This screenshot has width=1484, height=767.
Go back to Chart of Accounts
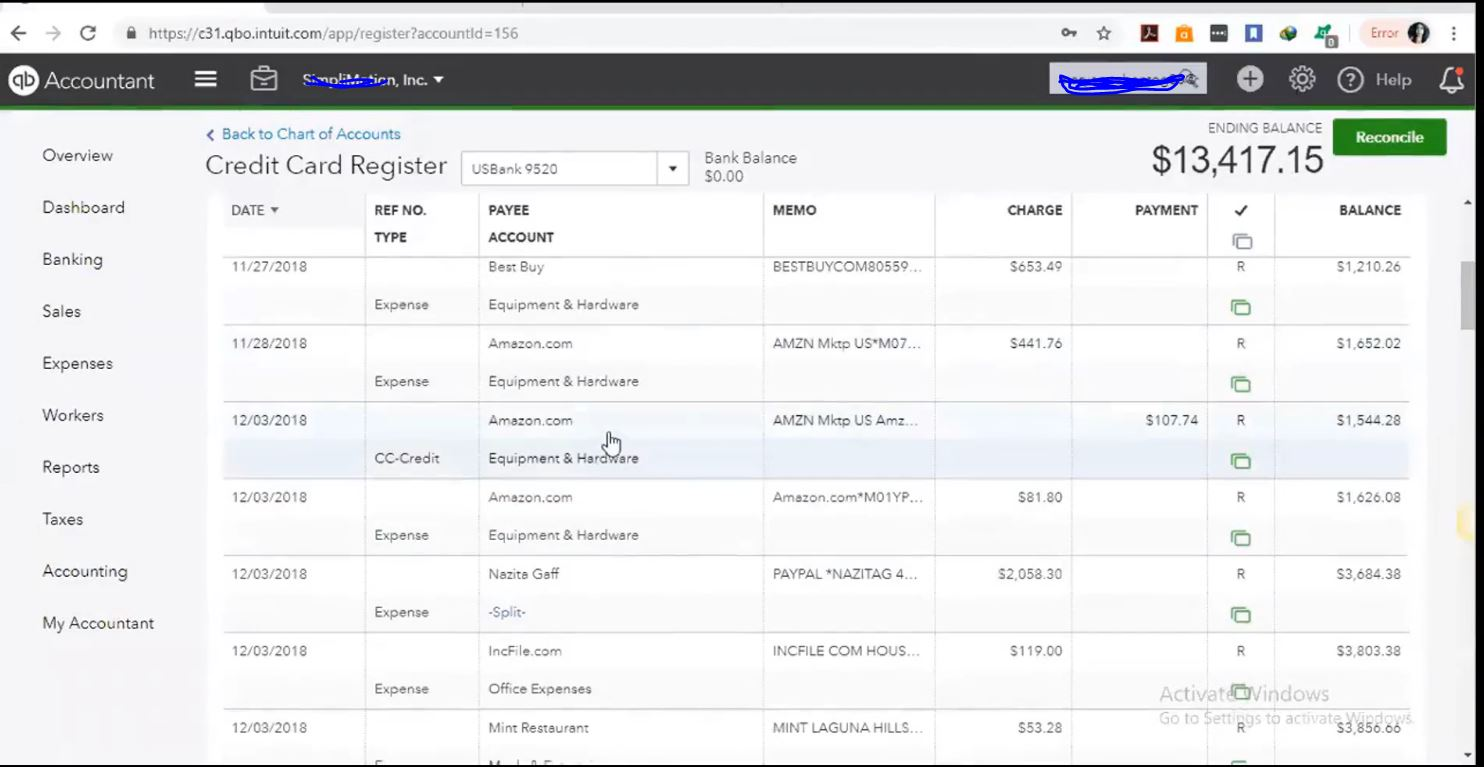[x=303, y=134]
